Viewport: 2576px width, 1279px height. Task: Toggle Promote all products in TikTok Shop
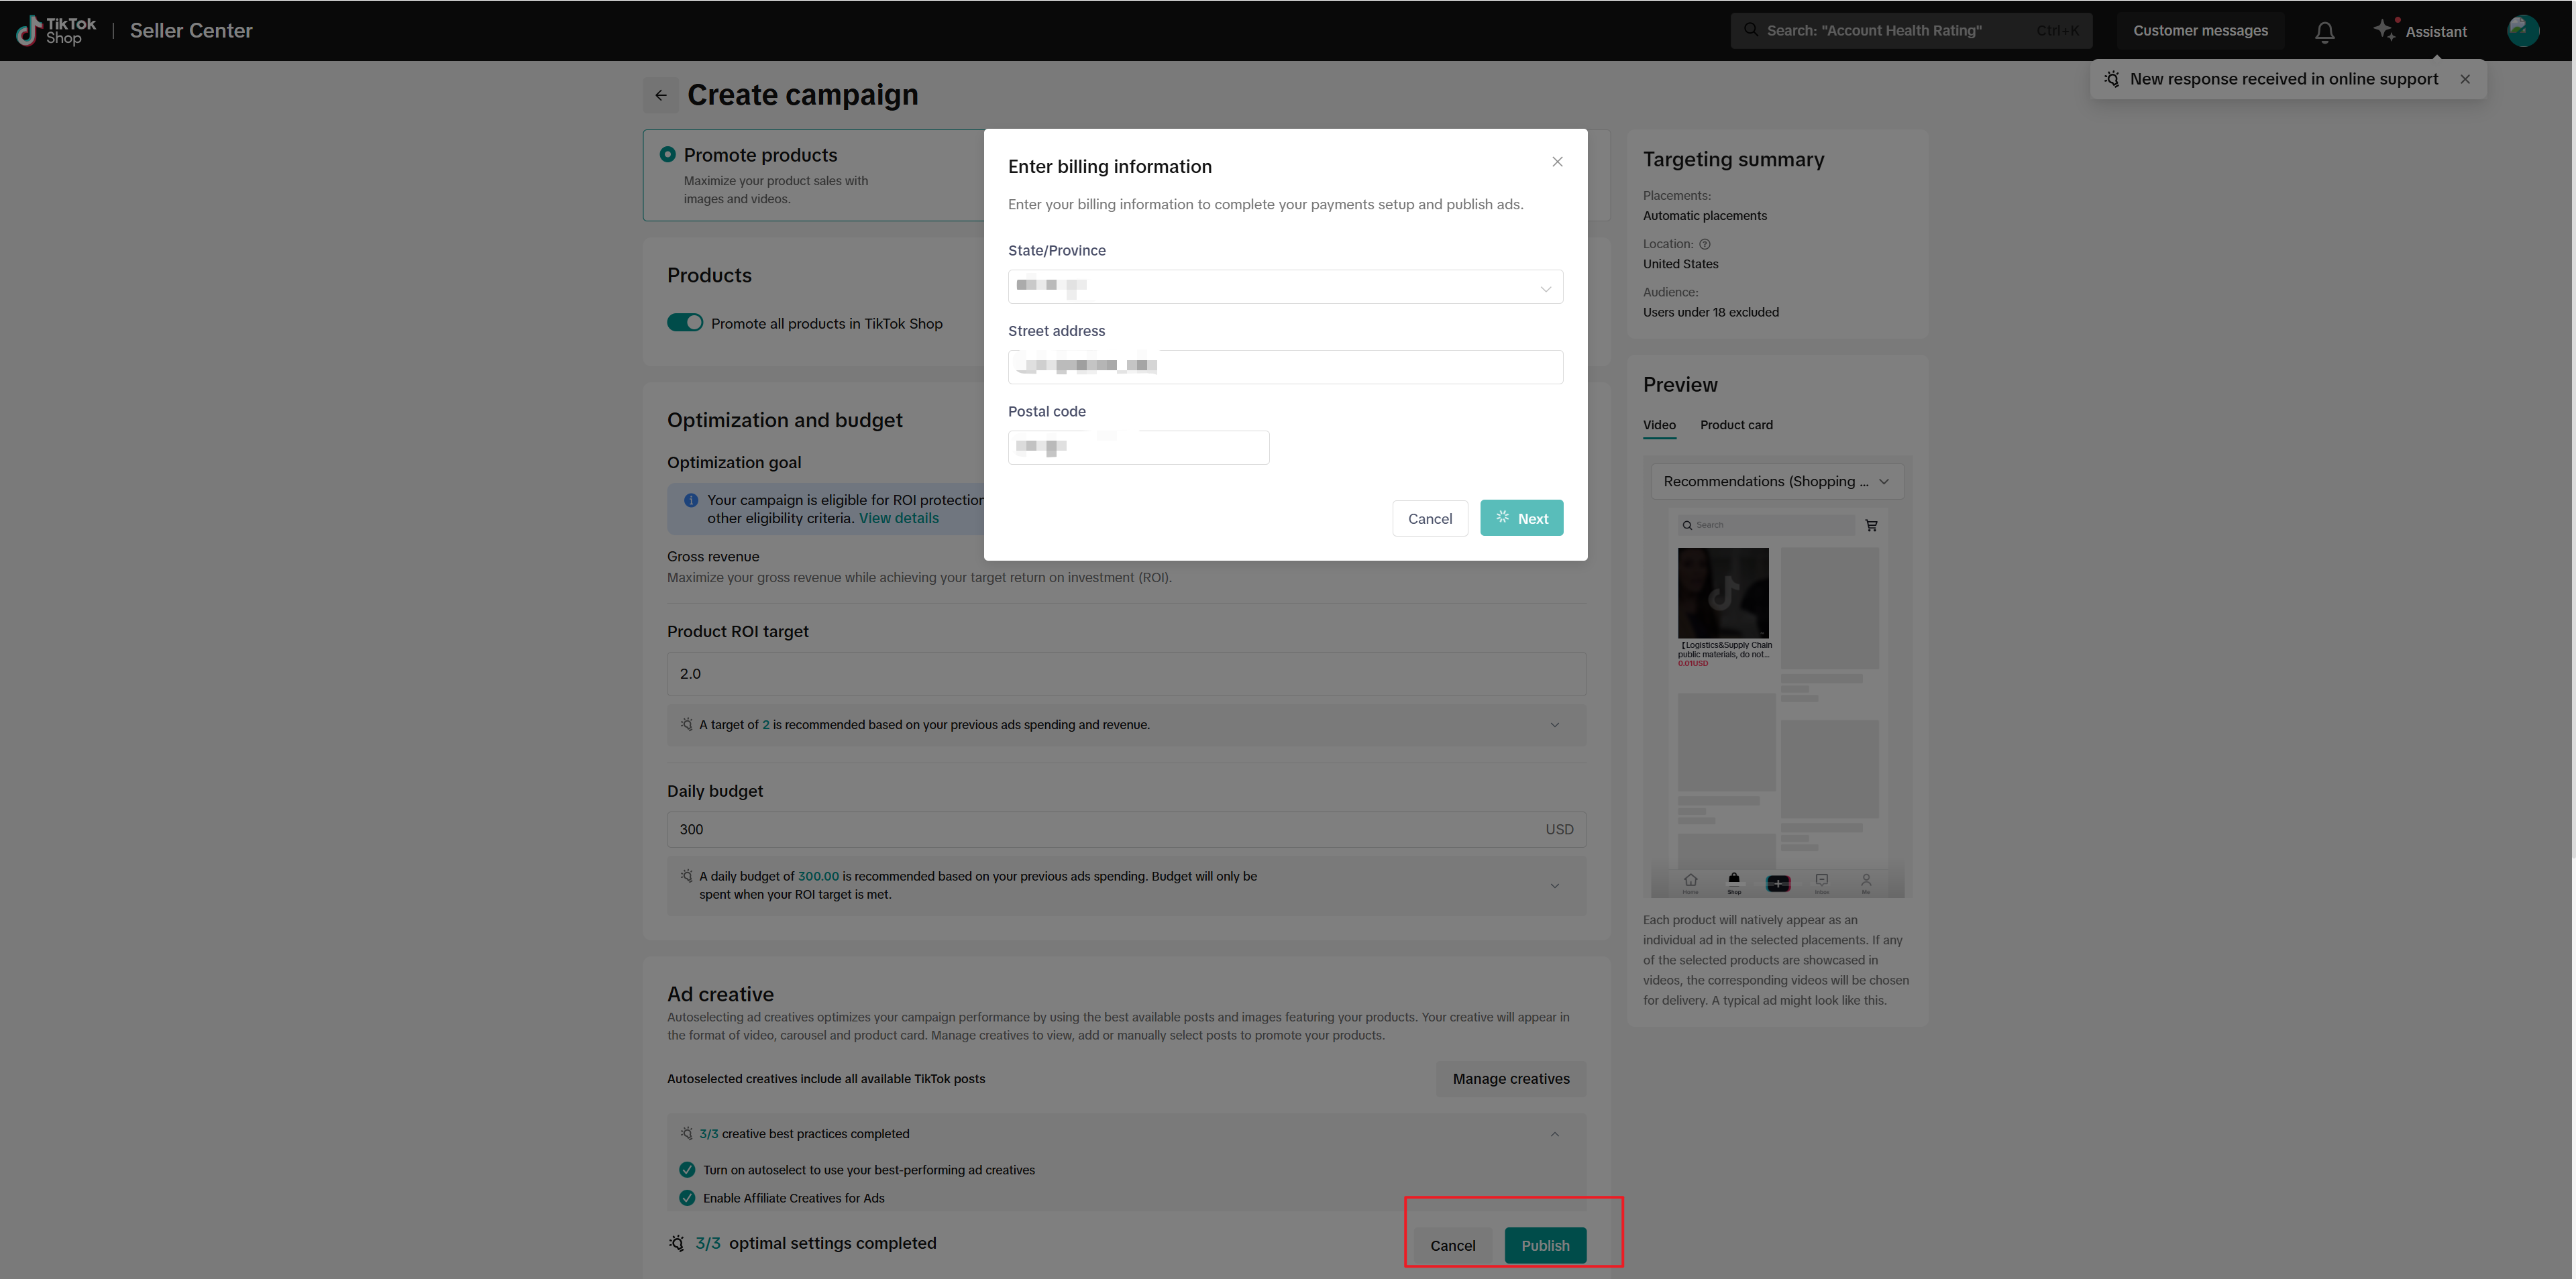tap(685, 323)
